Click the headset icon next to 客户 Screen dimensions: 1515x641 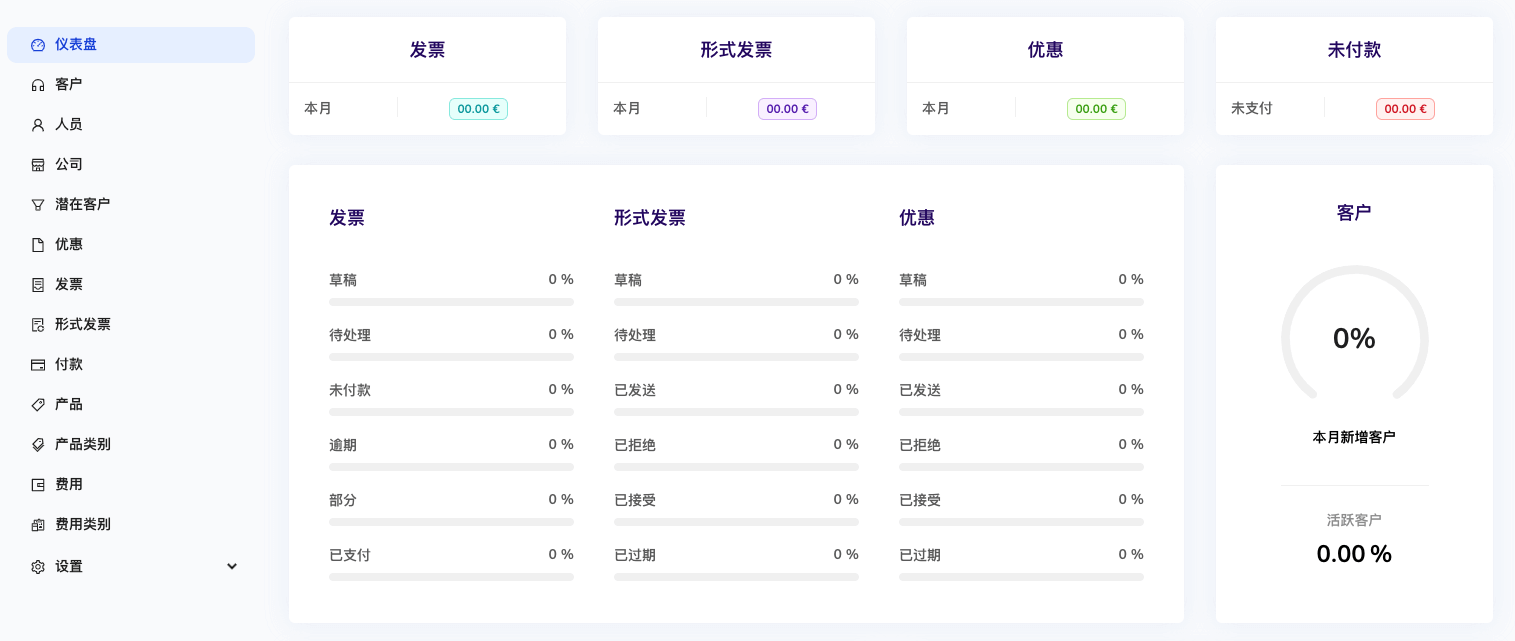tap(38, 85)
